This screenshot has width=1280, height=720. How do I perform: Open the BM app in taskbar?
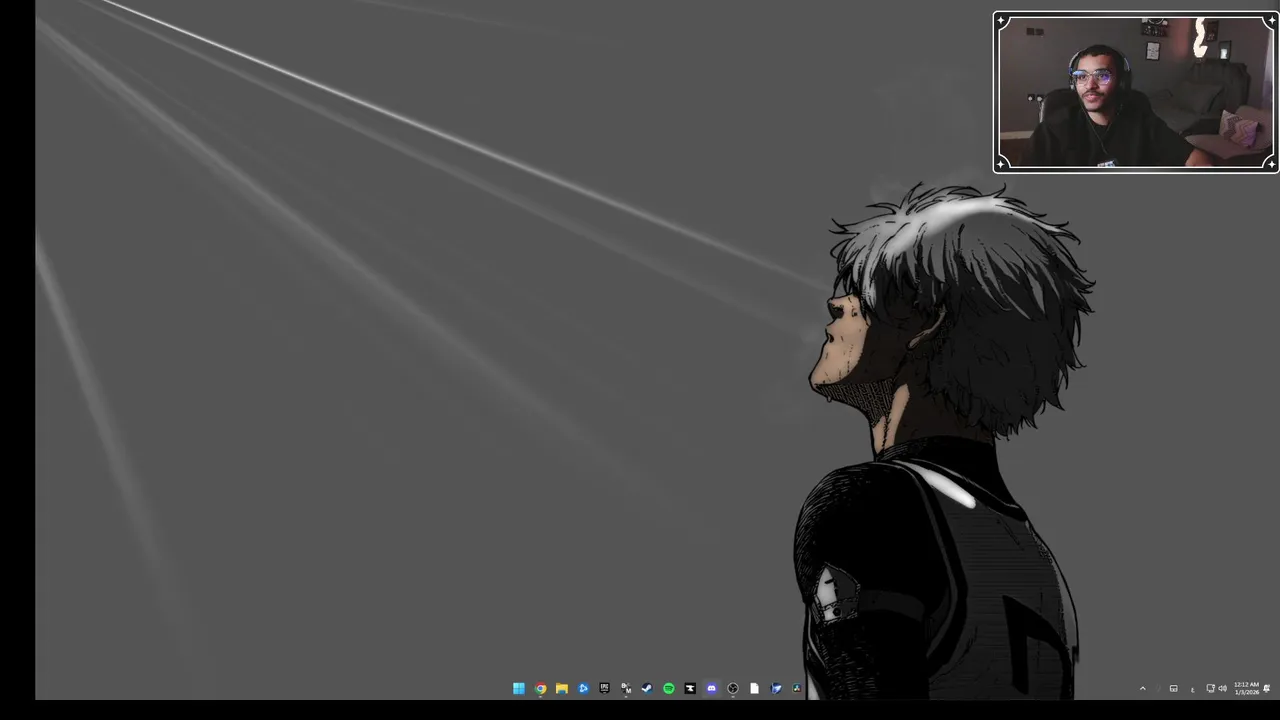point(626,688)
